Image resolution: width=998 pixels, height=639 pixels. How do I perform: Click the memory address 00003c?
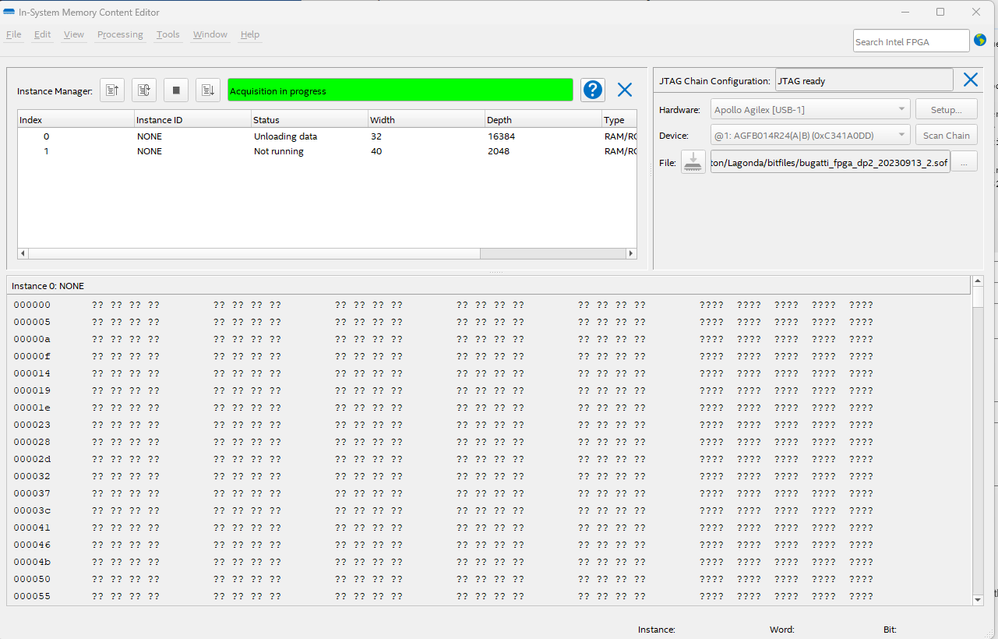point(32,510)
